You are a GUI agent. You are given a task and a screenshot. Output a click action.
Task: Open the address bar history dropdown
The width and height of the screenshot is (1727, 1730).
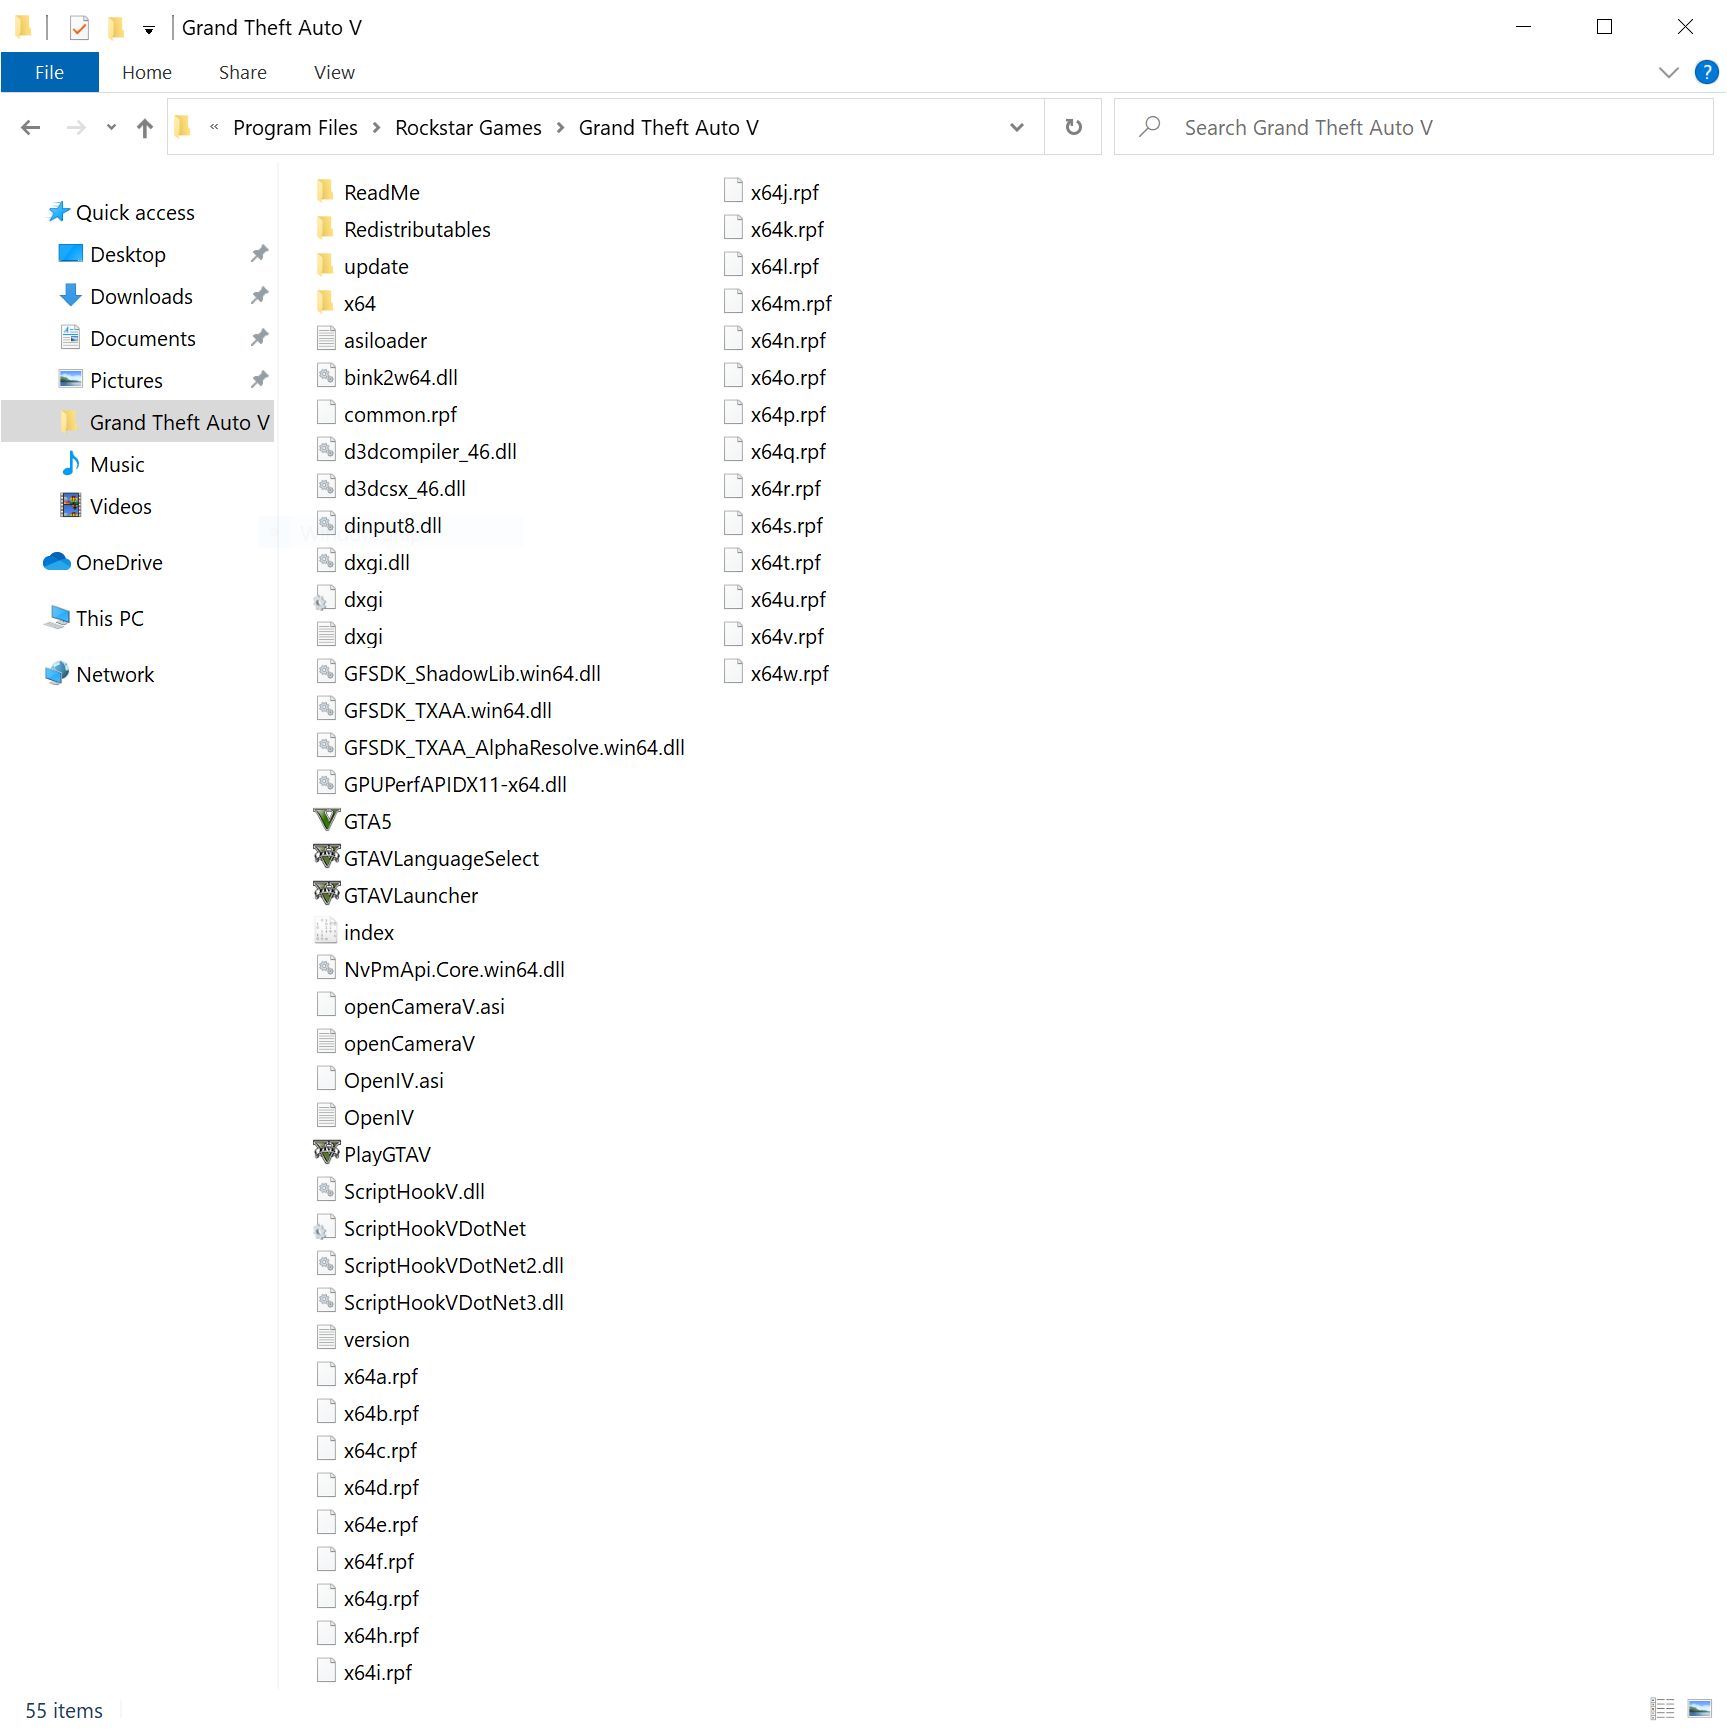[1017, 127]
